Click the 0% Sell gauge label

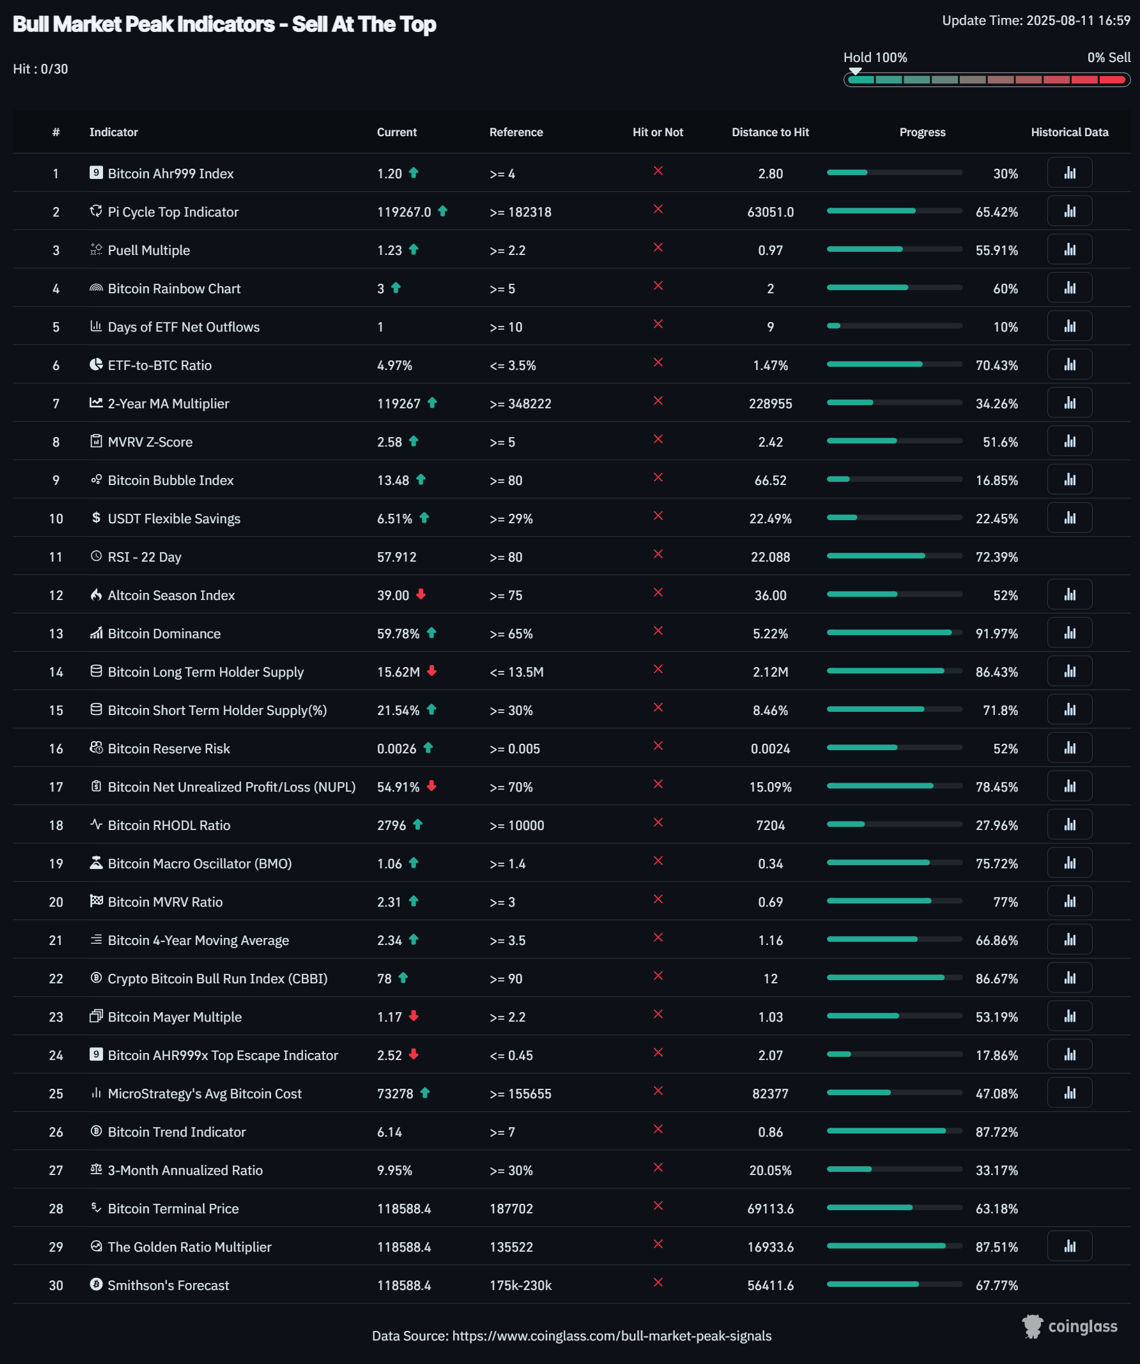pos(1109,58)
